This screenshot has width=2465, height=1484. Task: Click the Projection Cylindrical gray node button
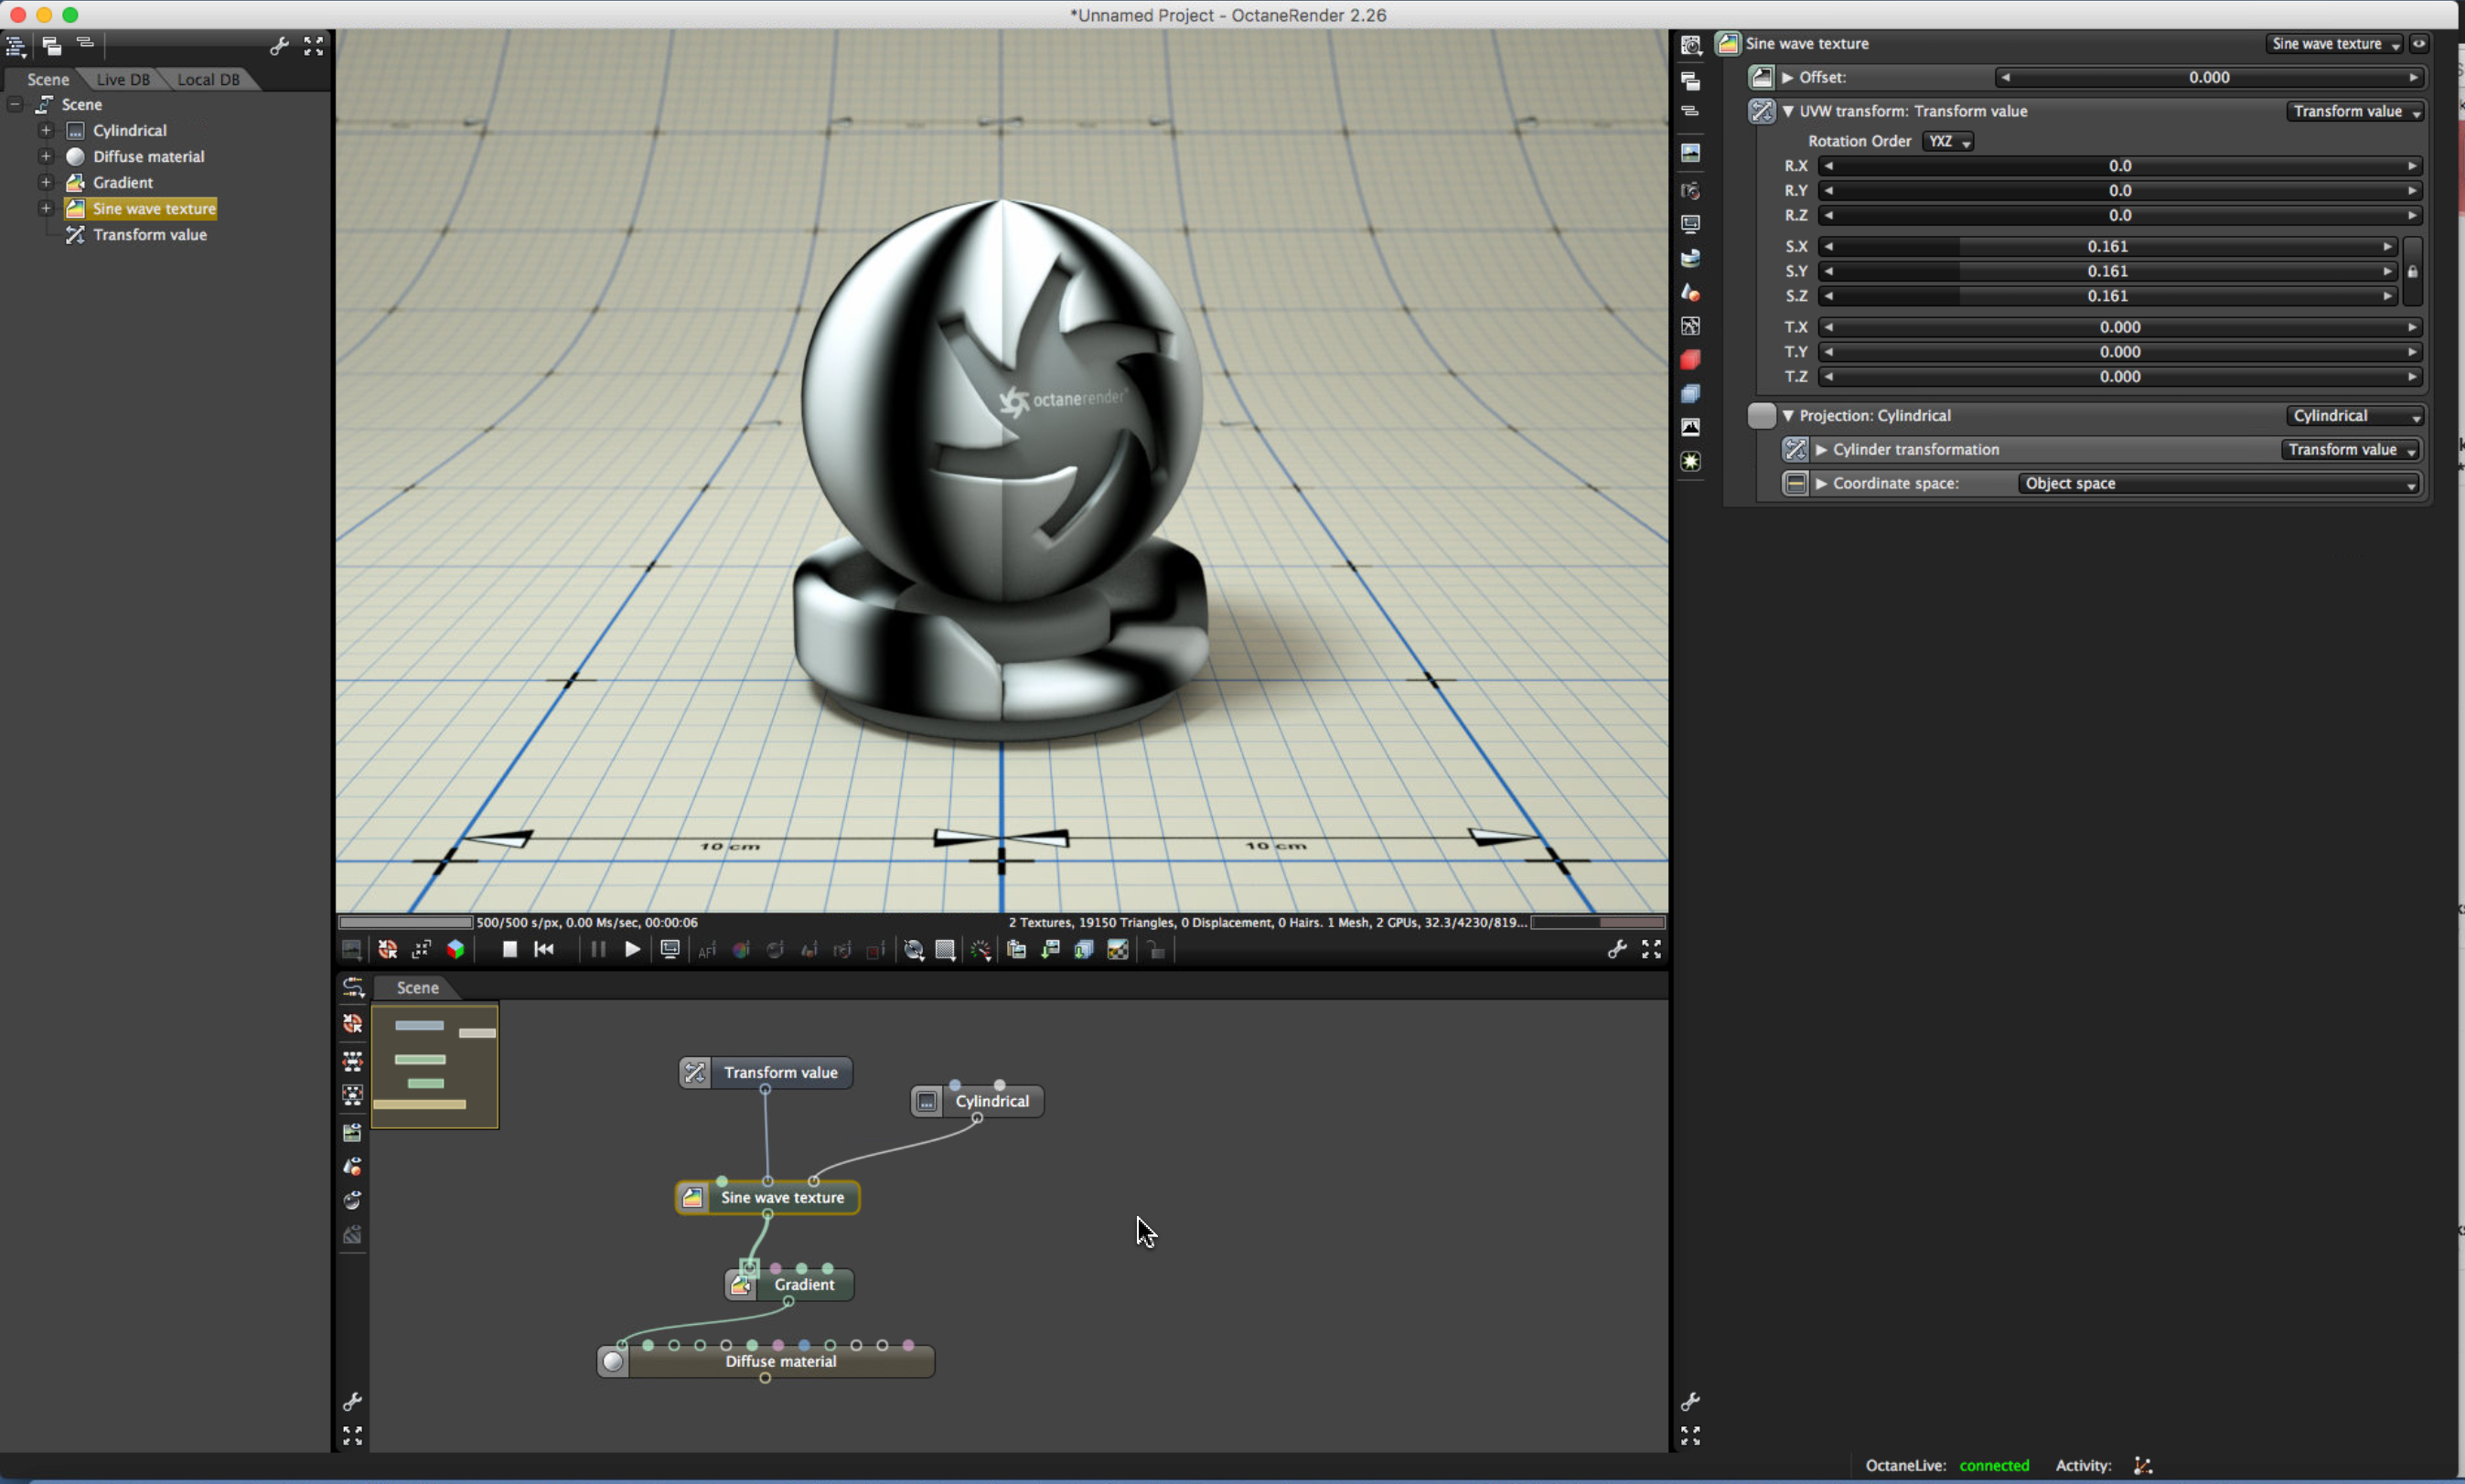[x=1761, y=415]
